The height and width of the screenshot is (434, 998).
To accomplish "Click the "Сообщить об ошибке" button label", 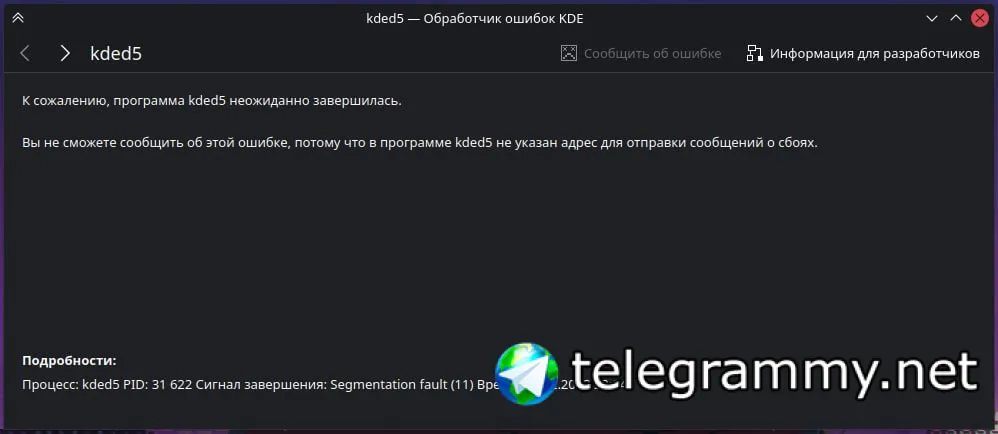I will [652, 53].
